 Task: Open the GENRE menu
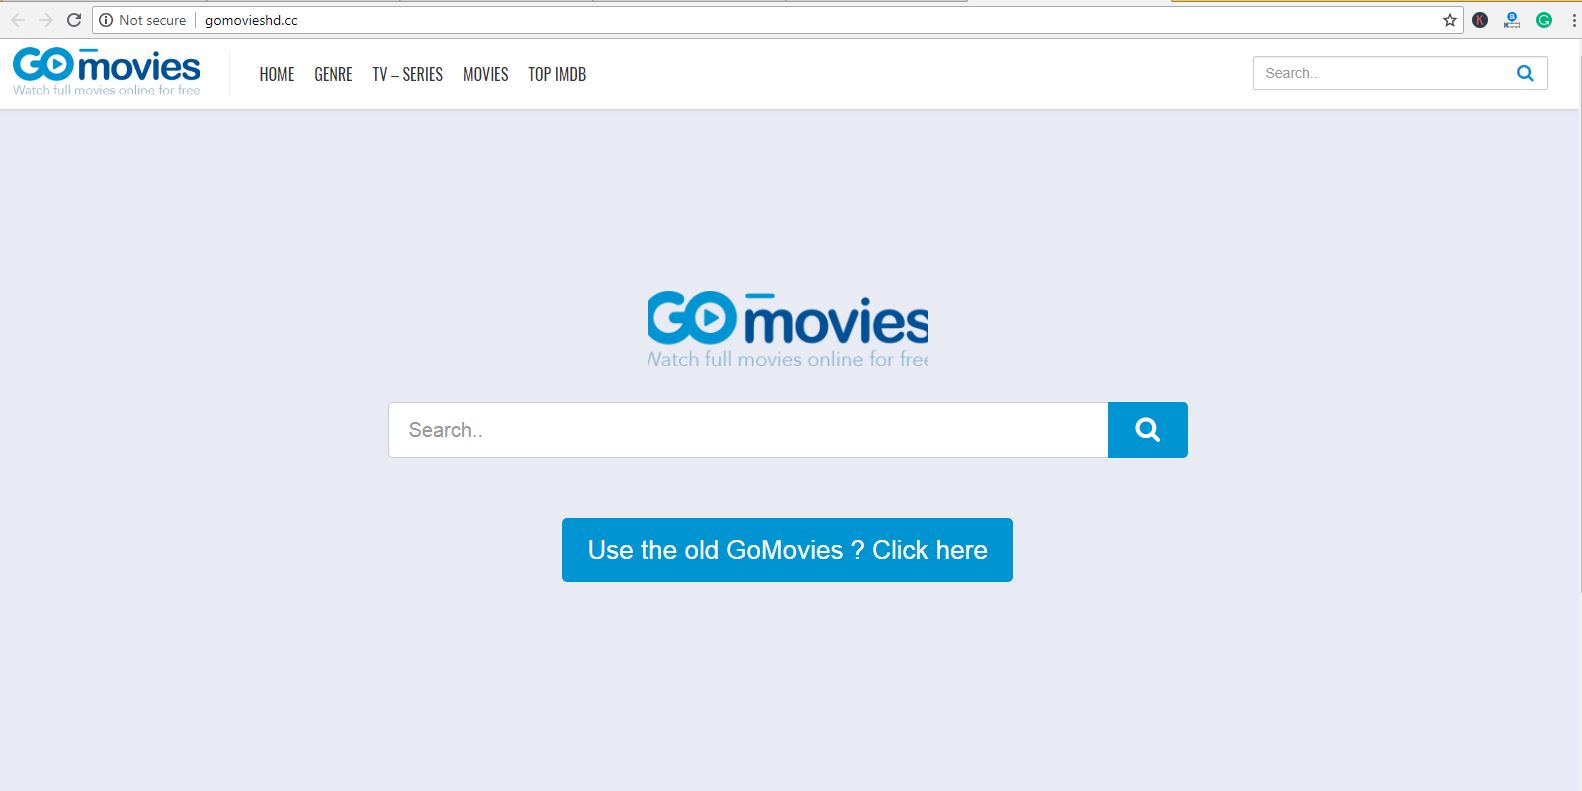pos(333,74)
